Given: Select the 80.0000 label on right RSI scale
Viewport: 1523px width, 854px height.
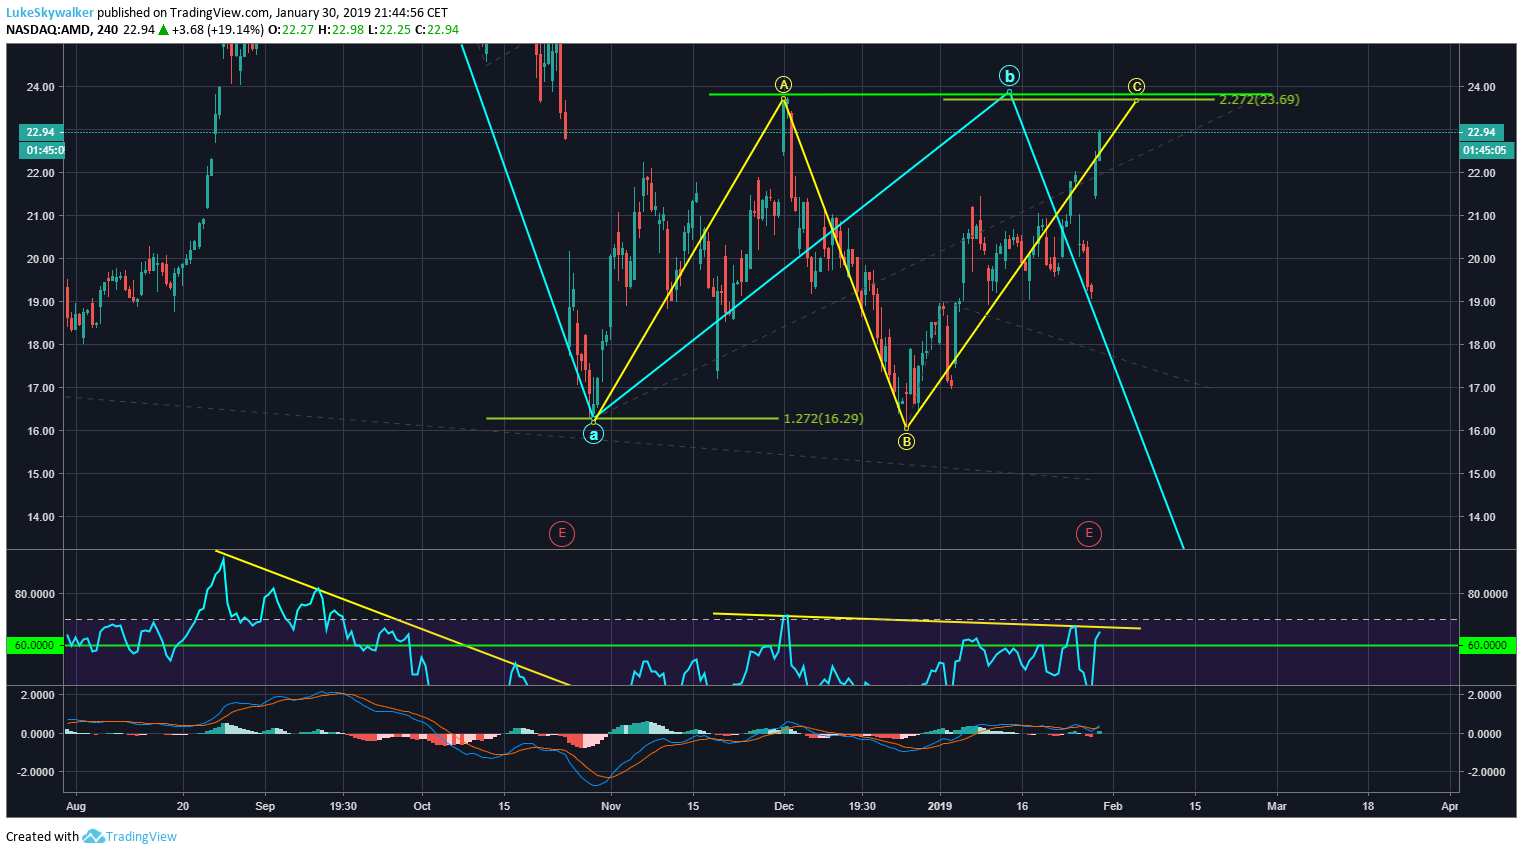Looking at the screenshot, I should coord(1486,594).
